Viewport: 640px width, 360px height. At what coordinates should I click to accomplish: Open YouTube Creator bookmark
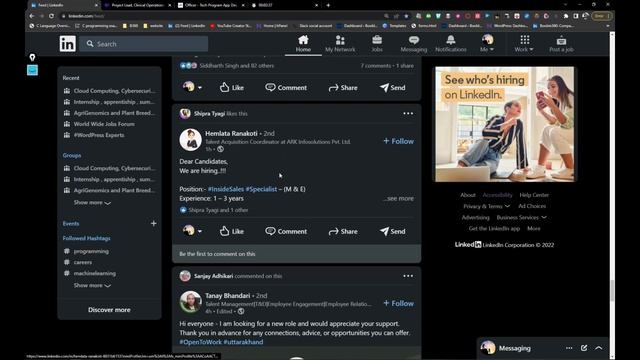[x=231, y=26]
